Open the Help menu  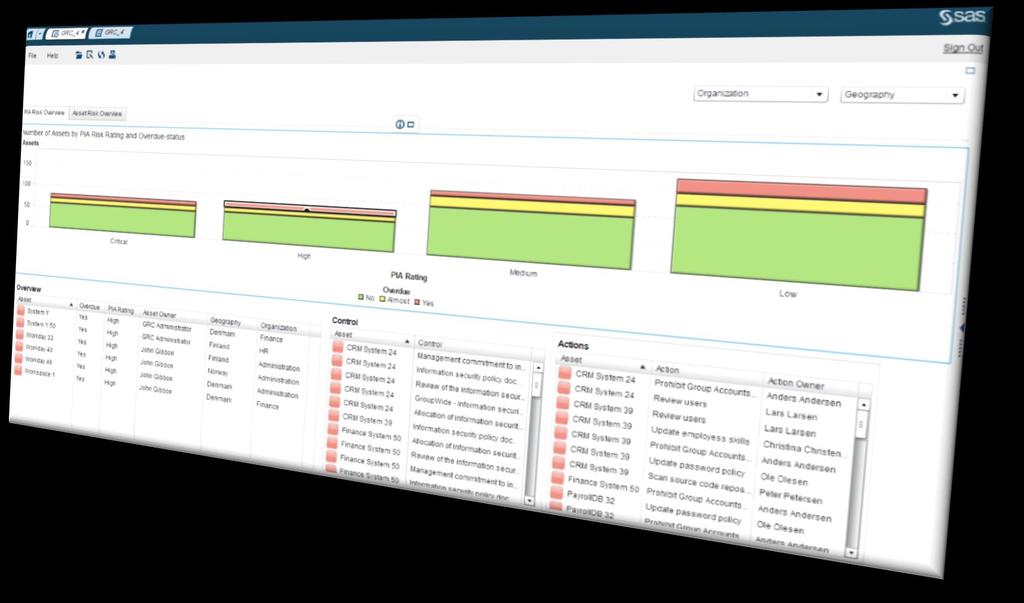click(52, 56)
